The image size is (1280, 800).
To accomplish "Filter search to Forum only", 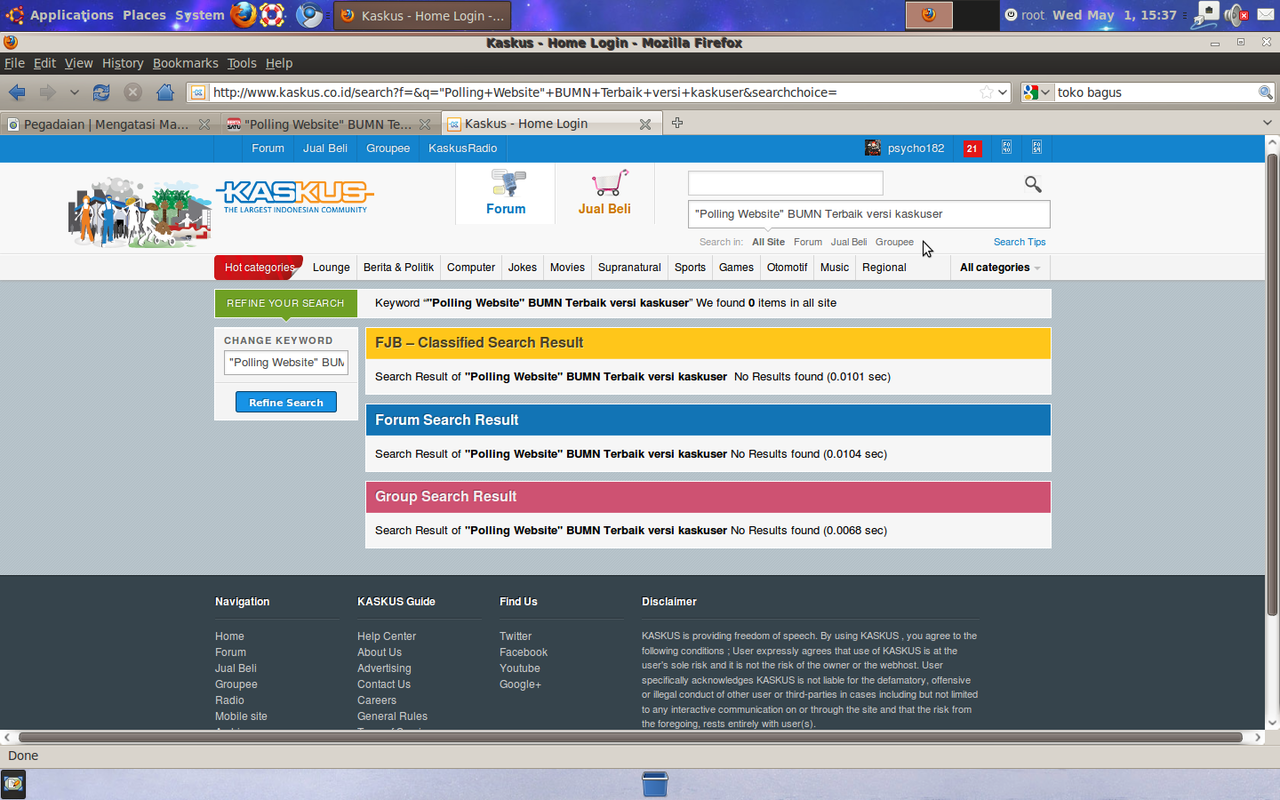I will pos(808,242).
